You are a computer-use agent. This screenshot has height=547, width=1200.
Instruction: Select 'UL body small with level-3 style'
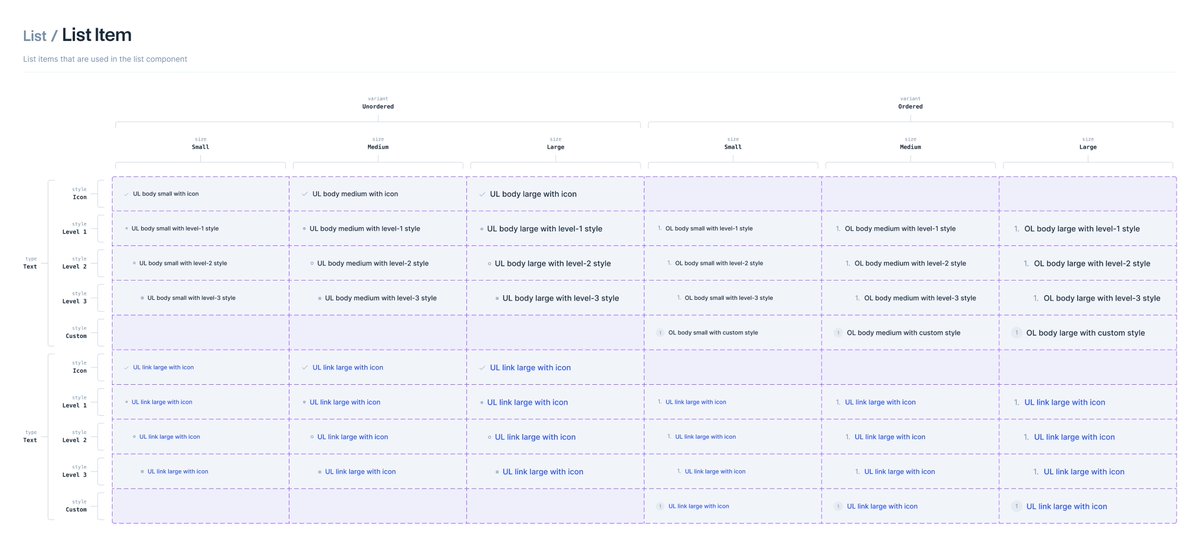(x=191, y=298)
